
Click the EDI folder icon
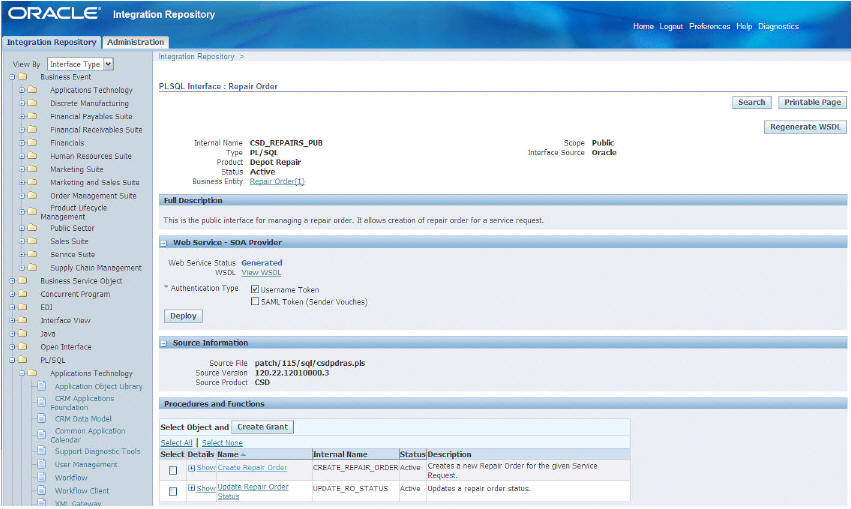coord(23,307)
